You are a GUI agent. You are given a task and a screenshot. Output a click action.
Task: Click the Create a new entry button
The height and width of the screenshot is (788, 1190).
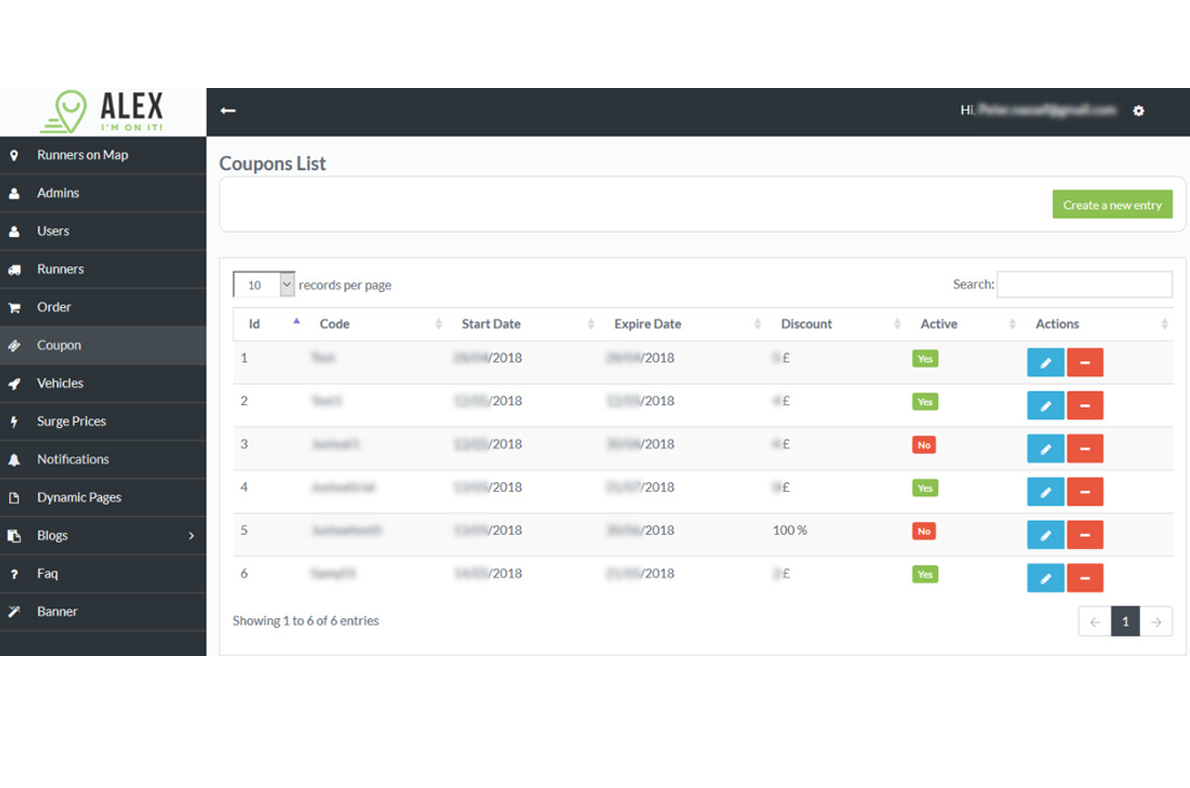[1112, 205]
